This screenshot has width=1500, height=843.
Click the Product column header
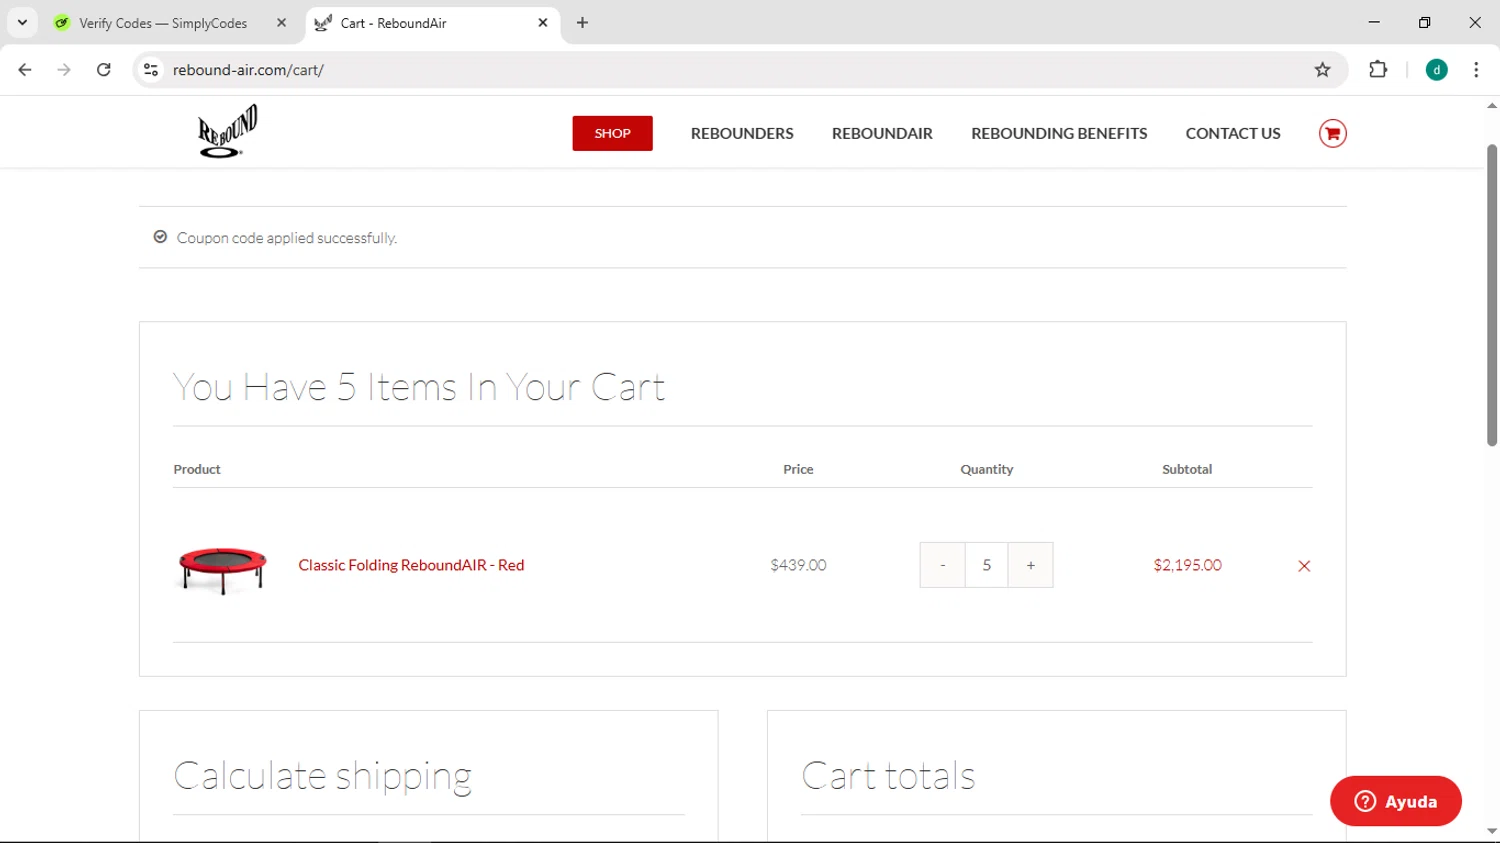click(x=197, y=469)
